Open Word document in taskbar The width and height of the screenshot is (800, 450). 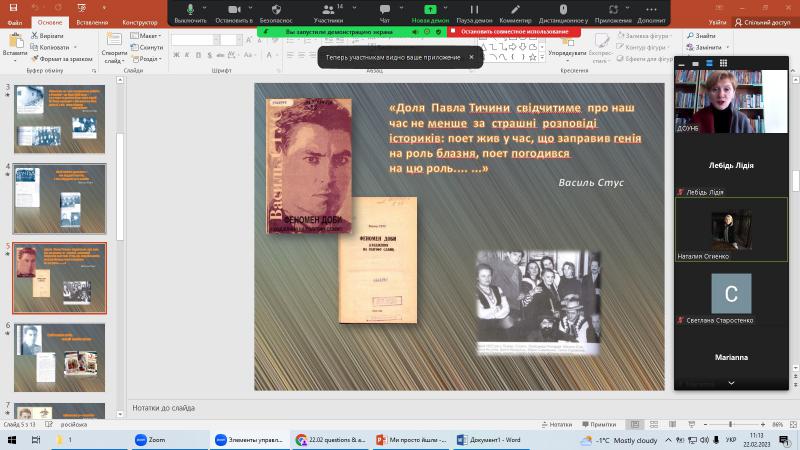pos(489,440)
